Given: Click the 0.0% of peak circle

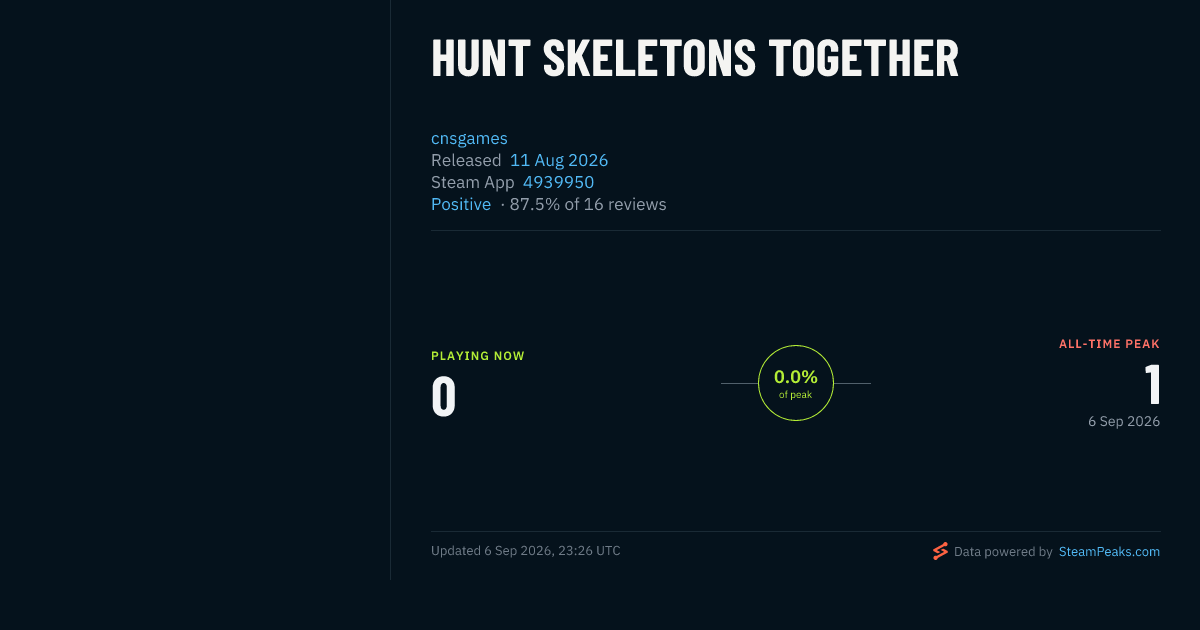Looking at the screenshot, I should point(796,383).
